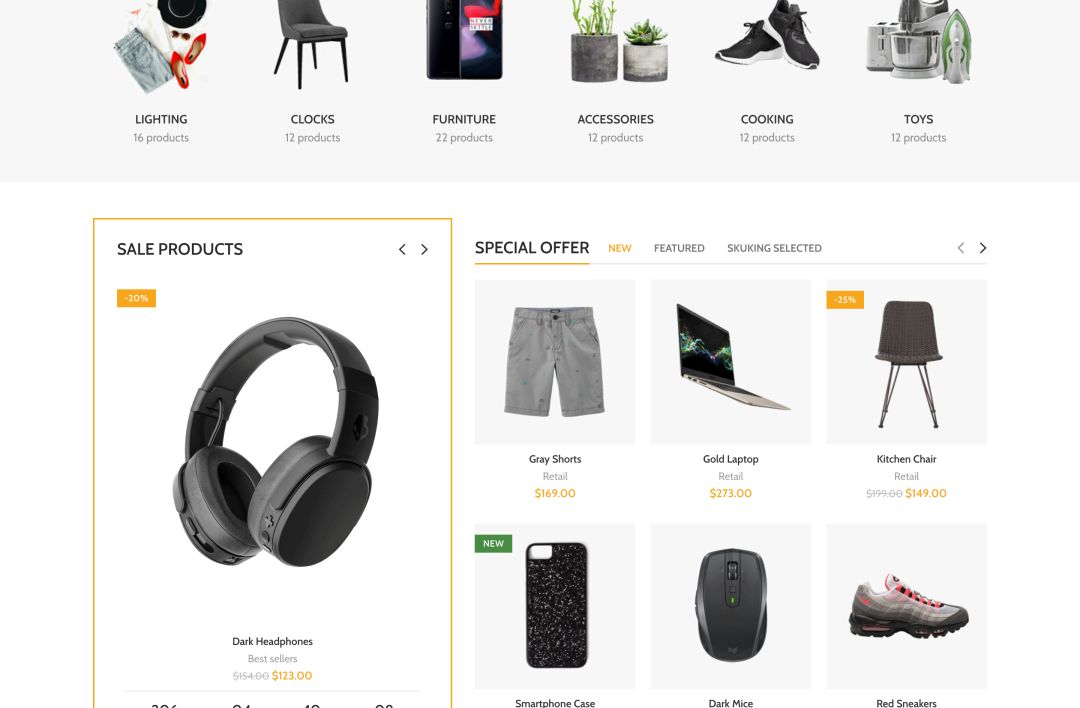Click the Dark Mice mouse image
Viewport: 1080px width, 708px height.
(731, 606)
